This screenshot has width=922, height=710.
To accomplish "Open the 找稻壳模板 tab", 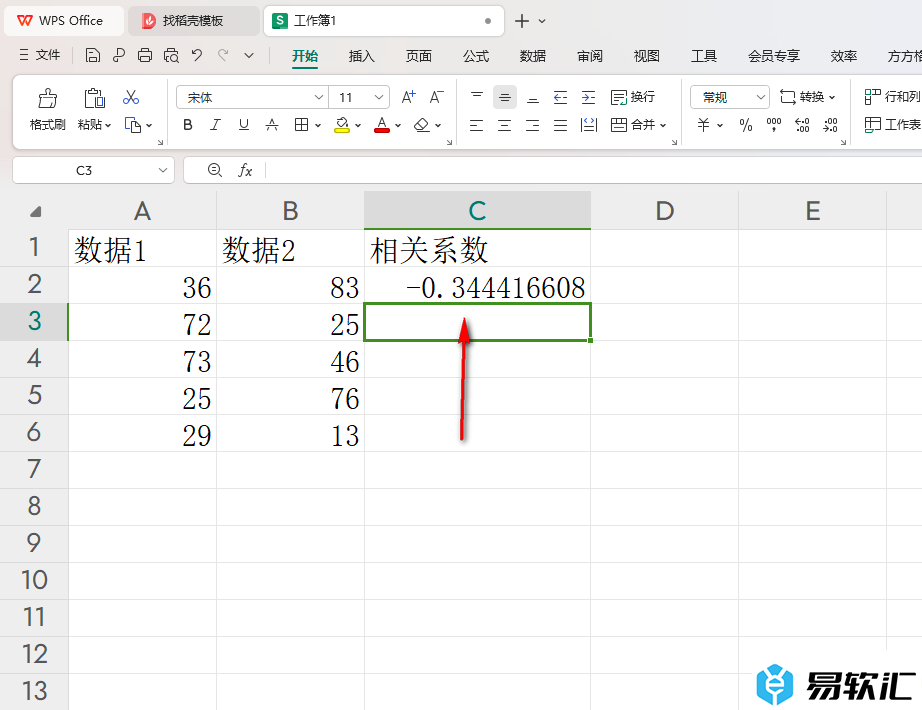I will point(193,21).
